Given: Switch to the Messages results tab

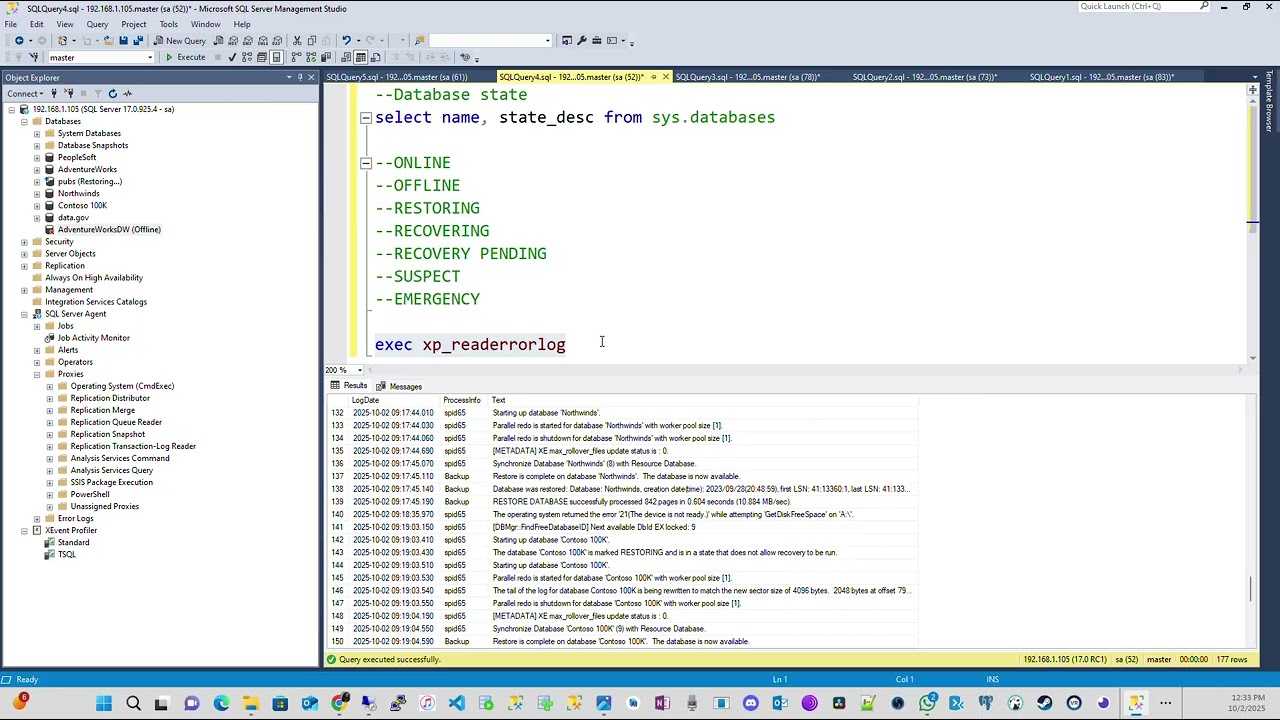Looking at the screenshot, I should point(400,386).
